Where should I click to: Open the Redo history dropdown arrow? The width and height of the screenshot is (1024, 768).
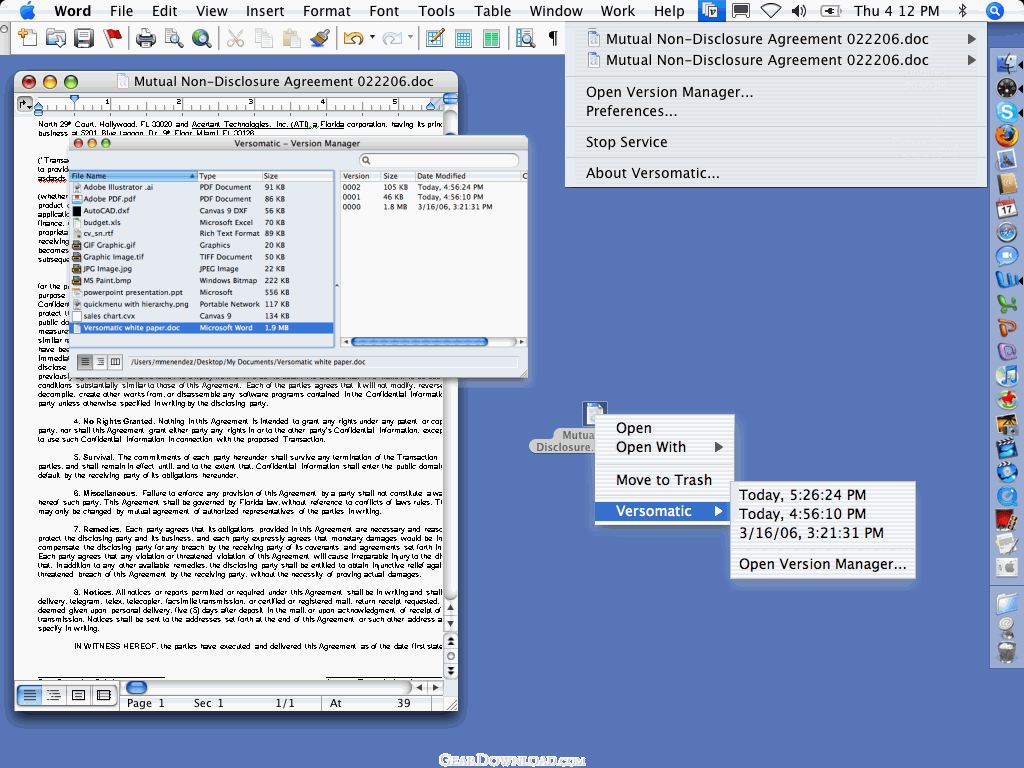[x=410, y=38]
